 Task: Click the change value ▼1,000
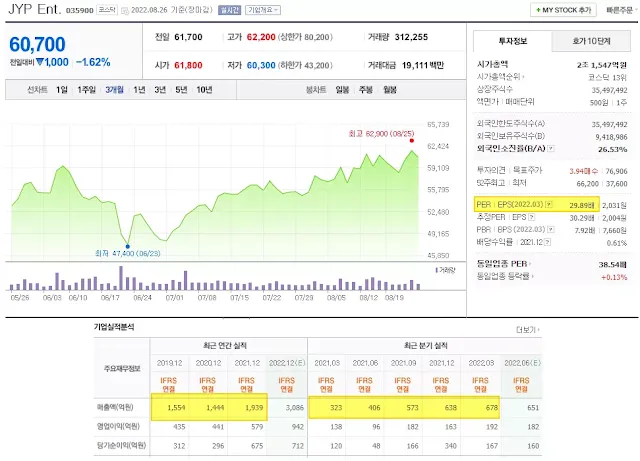tap(52, 62)
